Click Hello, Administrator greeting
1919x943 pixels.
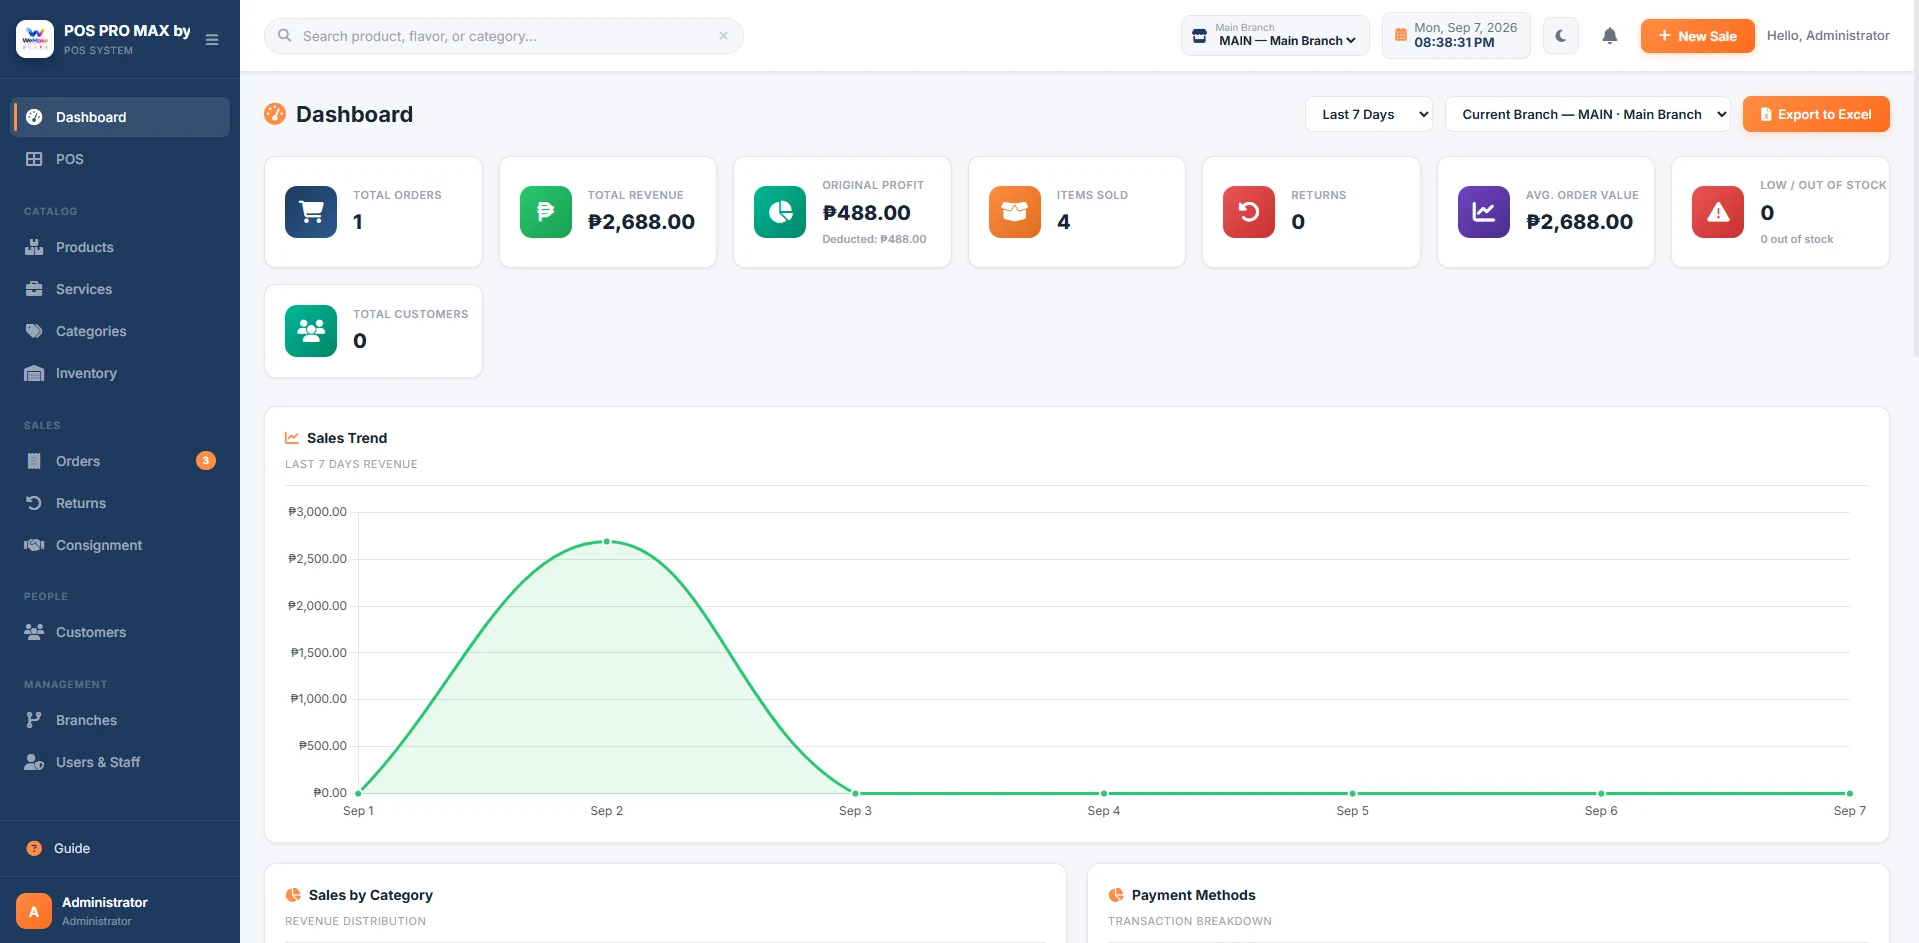[1828, 36]
